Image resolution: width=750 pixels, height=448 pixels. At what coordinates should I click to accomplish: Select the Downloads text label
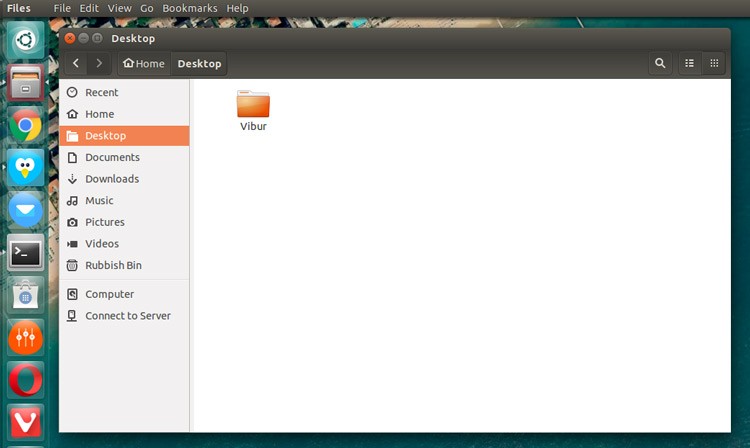click(x=112, y=179)
